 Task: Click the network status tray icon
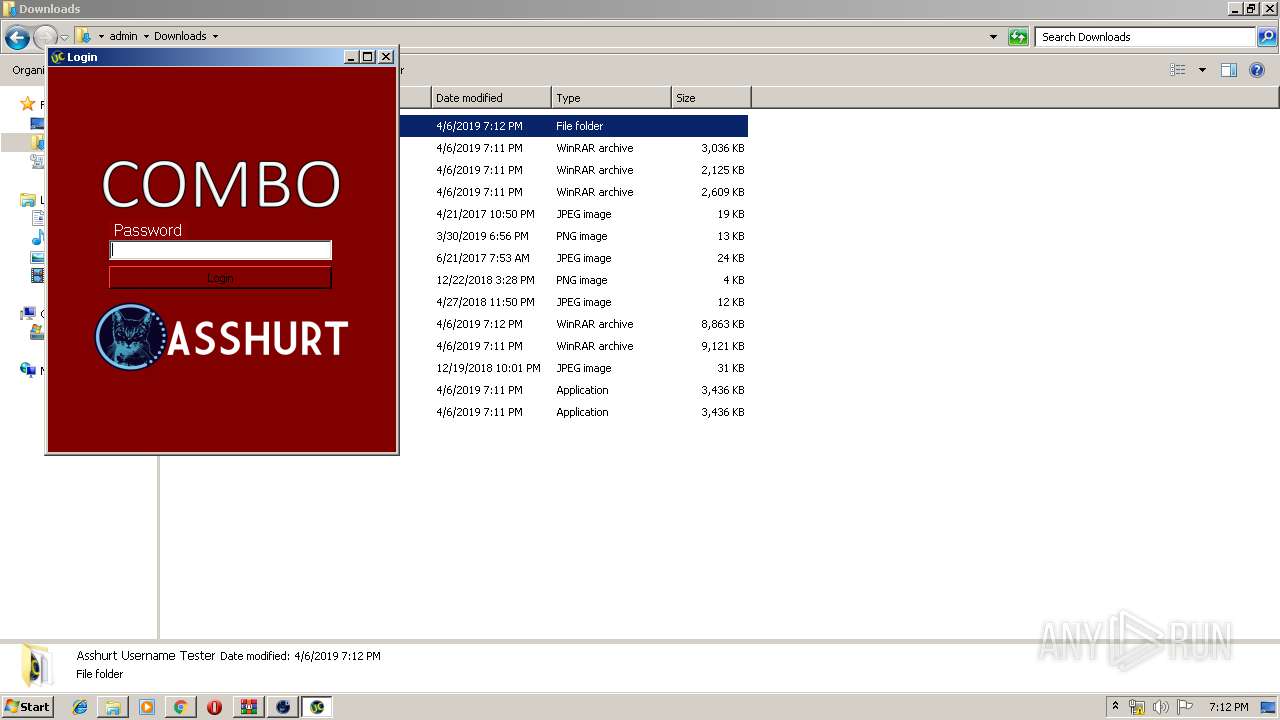click(x=1137, y=707)
